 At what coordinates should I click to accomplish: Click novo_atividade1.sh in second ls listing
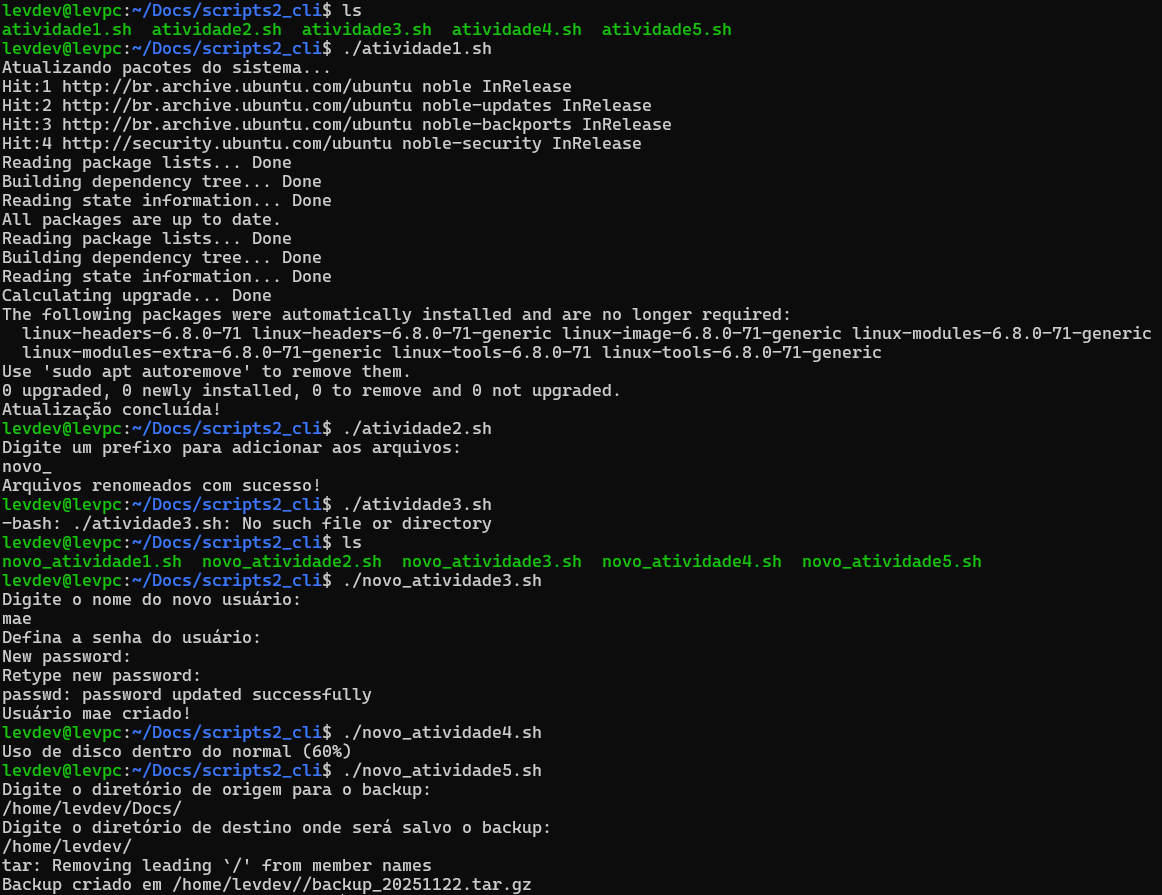92,562
